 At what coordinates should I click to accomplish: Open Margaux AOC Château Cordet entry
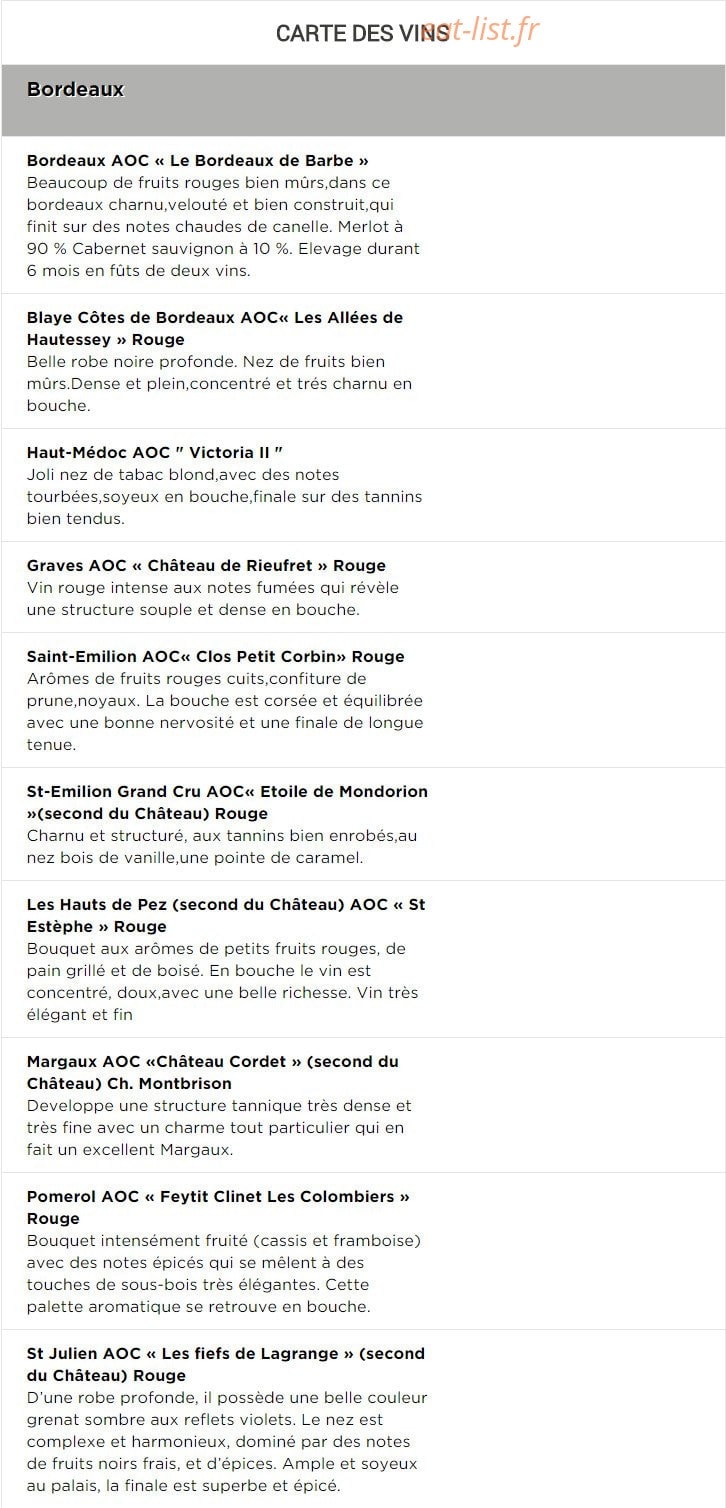[213, 1072]
